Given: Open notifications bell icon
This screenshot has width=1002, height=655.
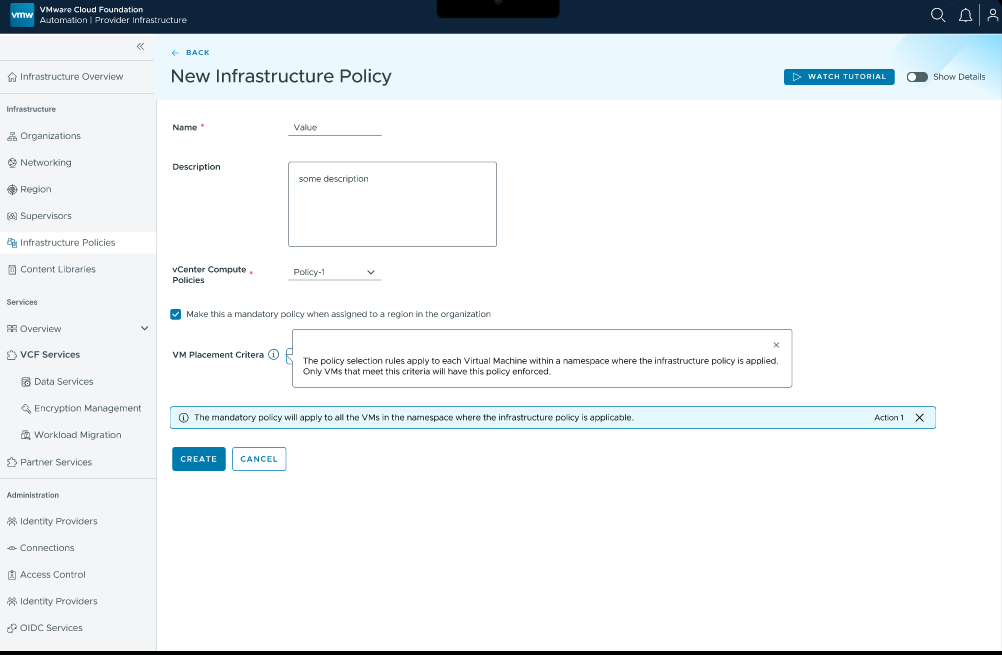Looking at the screenshot, I should click(965, 15).
